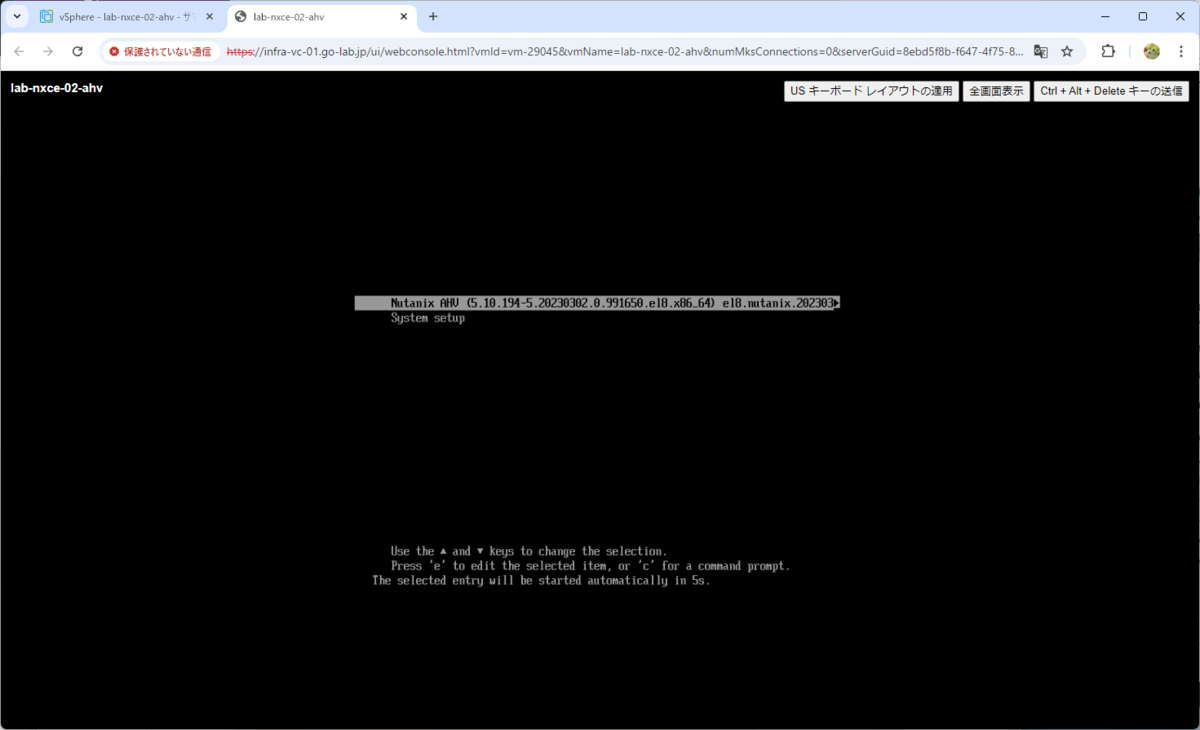Click the 全画面表示 full screen button
1200x730 pixels.
point(996,91)
